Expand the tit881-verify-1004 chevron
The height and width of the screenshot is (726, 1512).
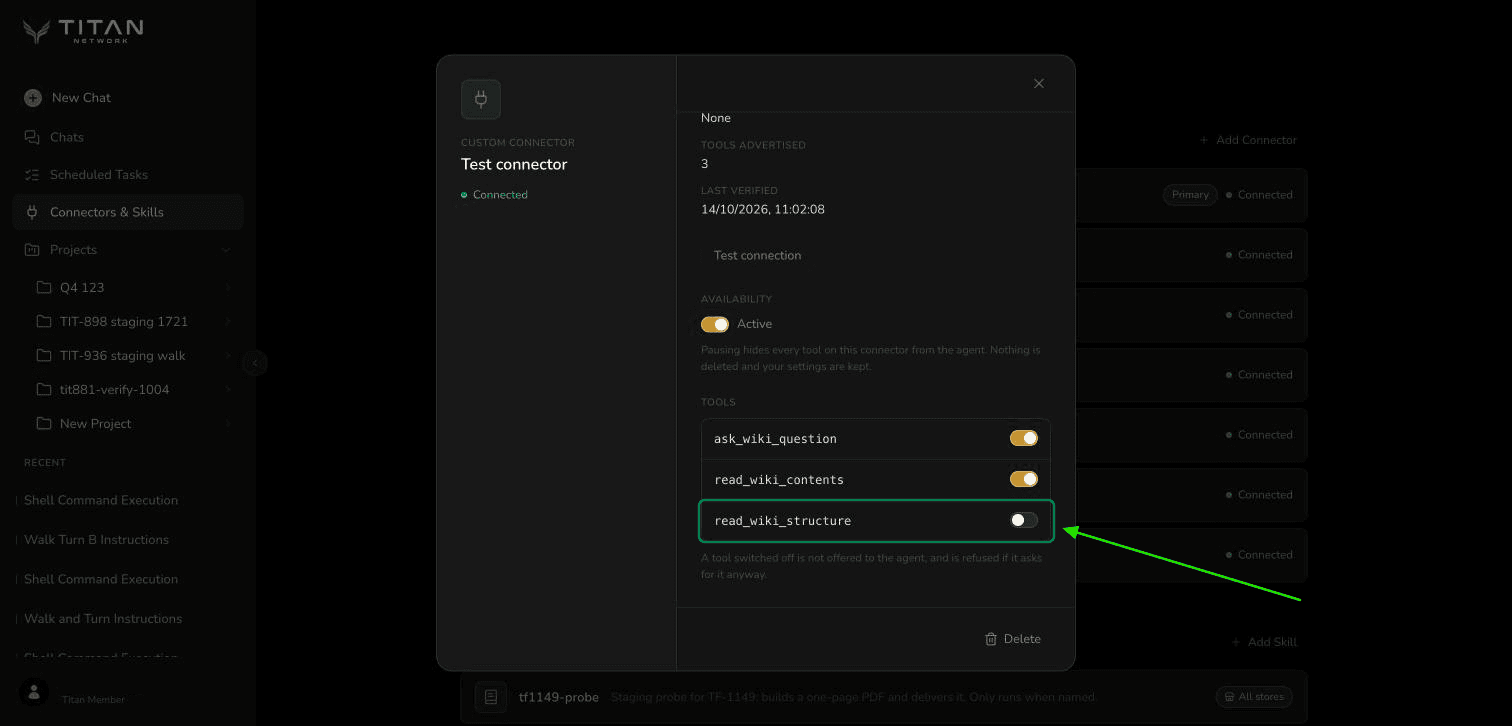(228, 389)
